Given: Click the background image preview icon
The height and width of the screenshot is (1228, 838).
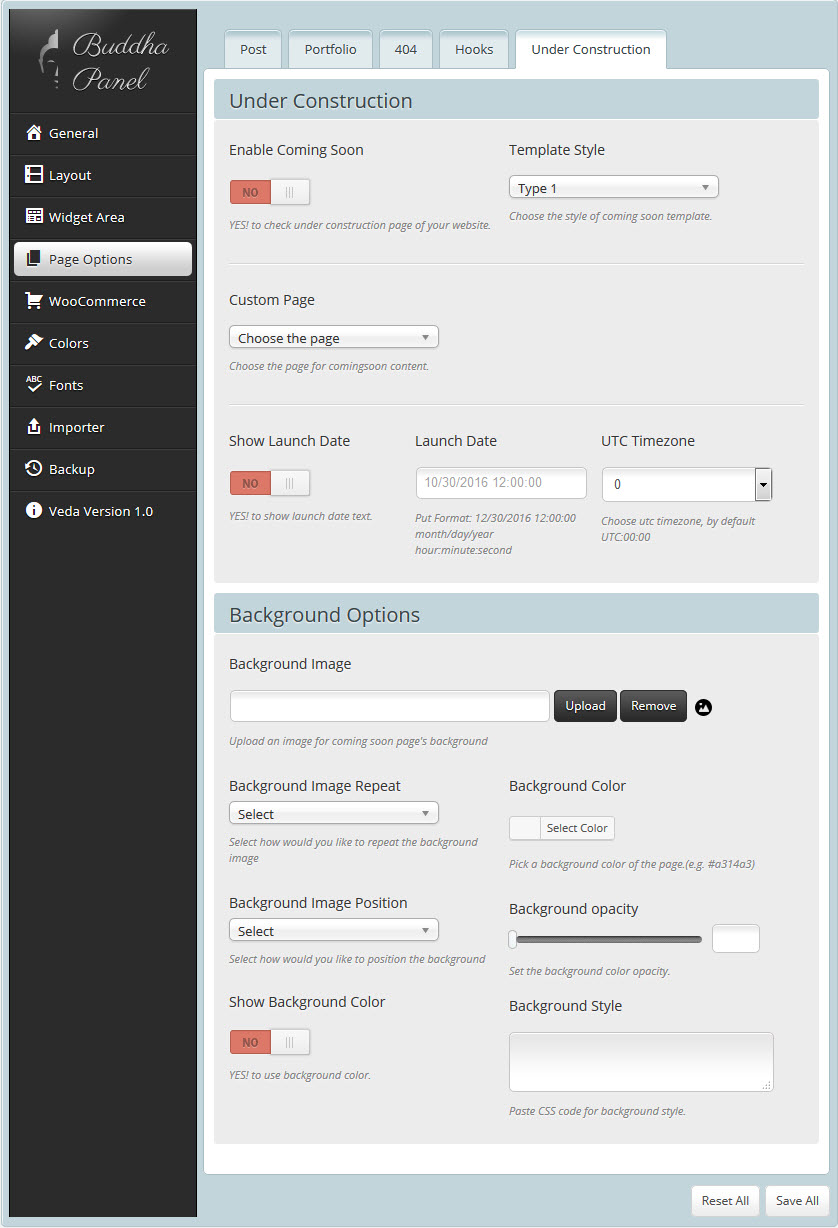Looking at the screenshot, I should point(703,707).
